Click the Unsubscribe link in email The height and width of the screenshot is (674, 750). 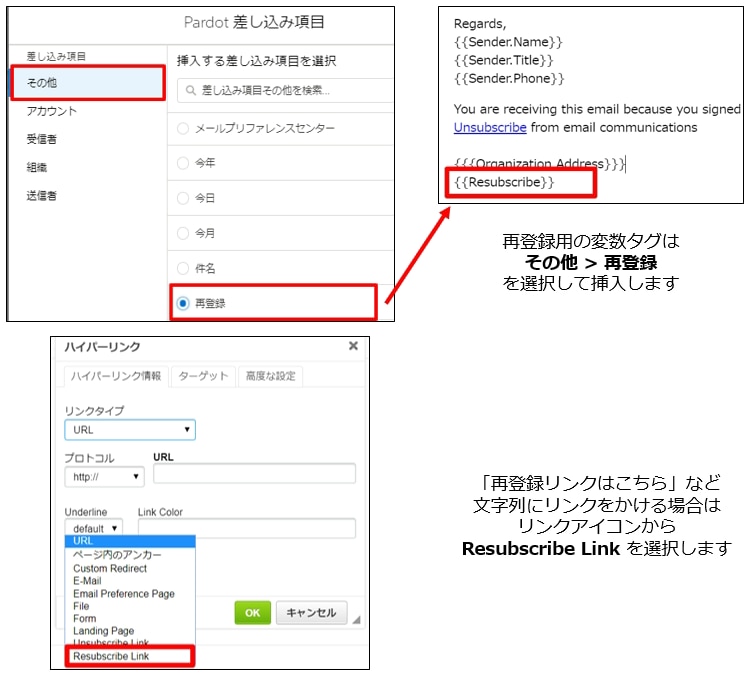pos(490,127)
